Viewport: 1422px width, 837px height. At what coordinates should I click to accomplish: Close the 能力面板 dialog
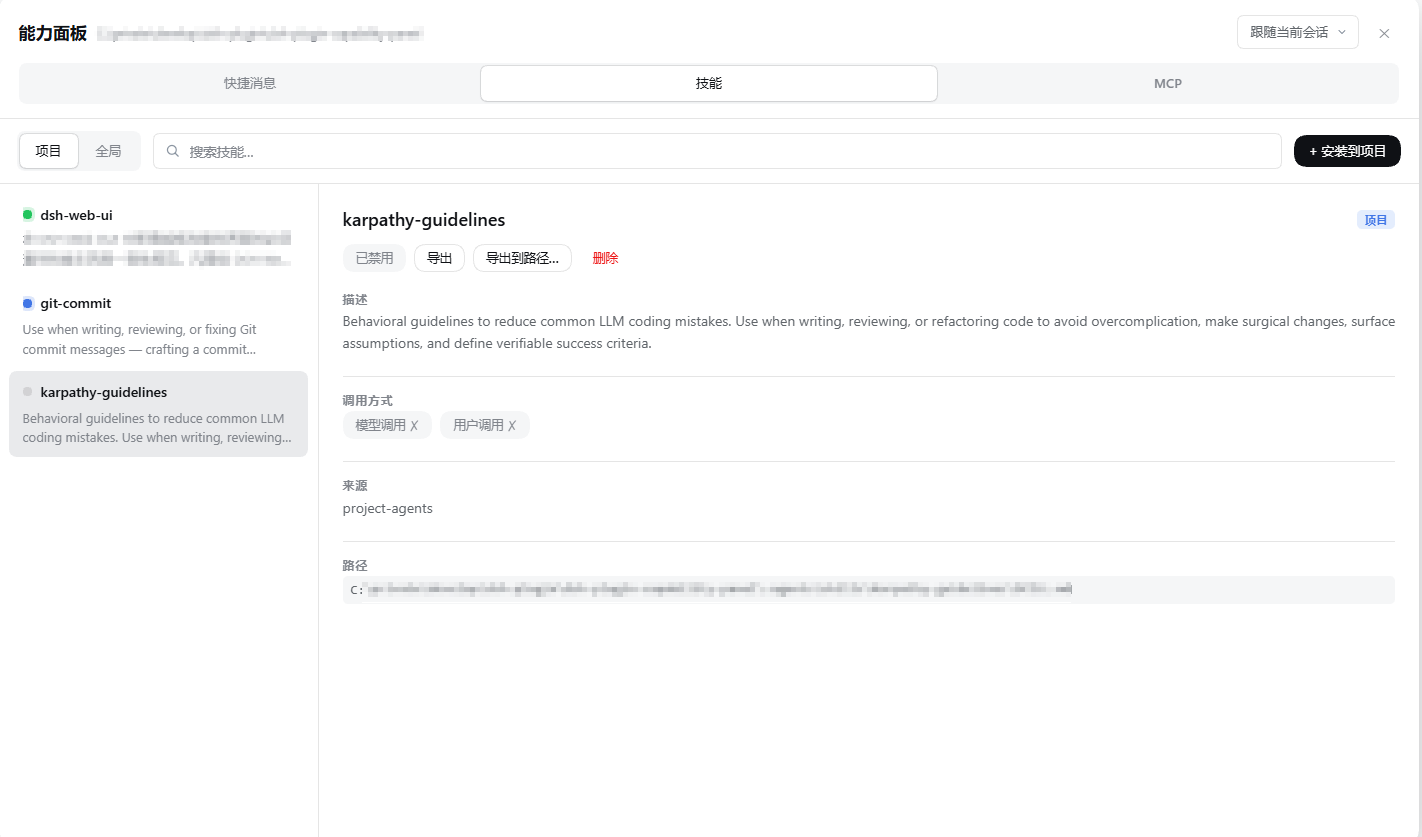point(1384,33)
